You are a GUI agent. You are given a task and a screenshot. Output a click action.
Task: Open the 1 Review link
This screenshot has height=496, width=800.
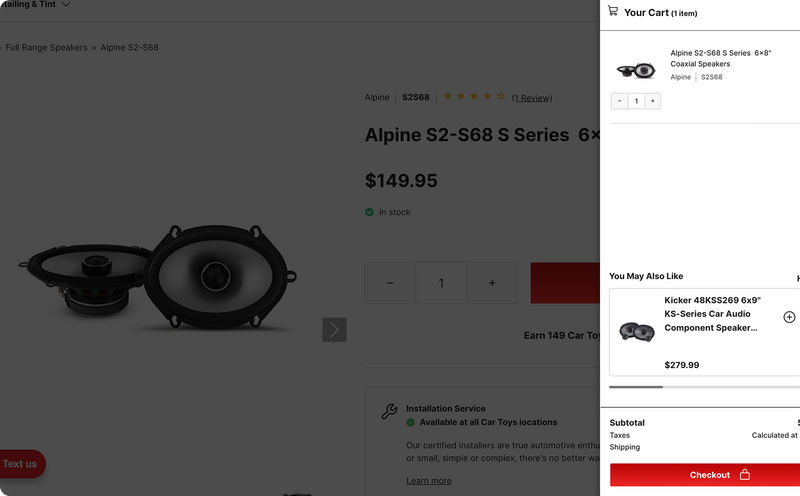pos(532,98)
